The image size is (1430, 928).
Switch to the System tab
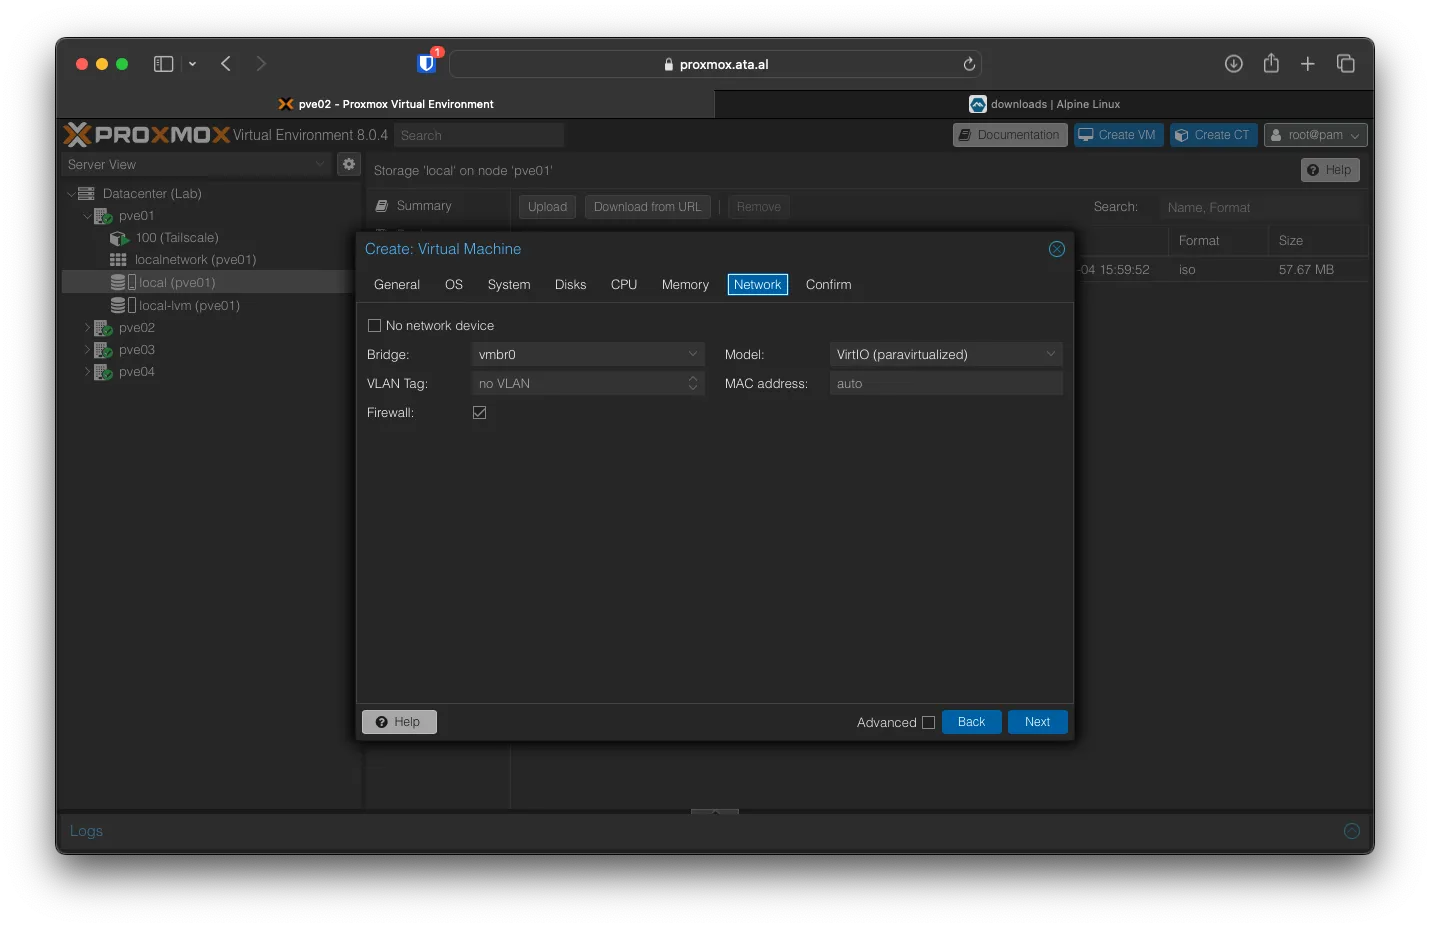[x=509, y=285]
